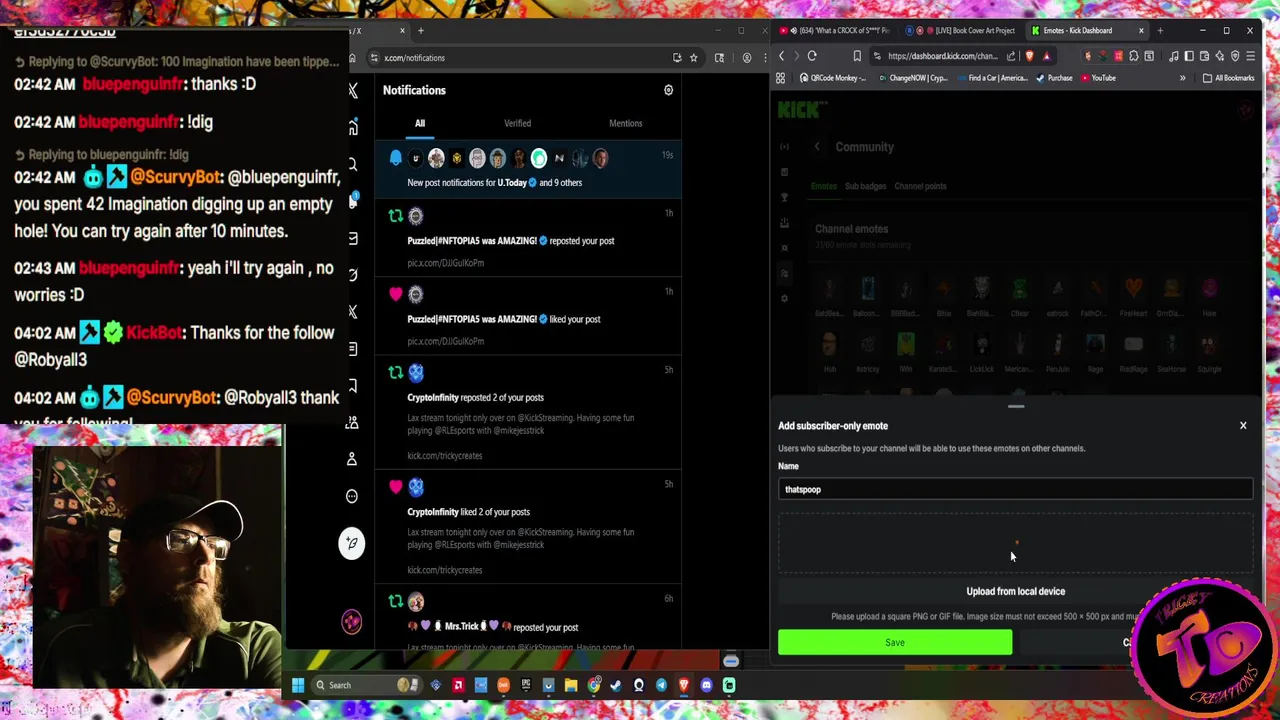
Task: Toggle Brave sidebar panel icon
Action: click(x=1188, y=56)
